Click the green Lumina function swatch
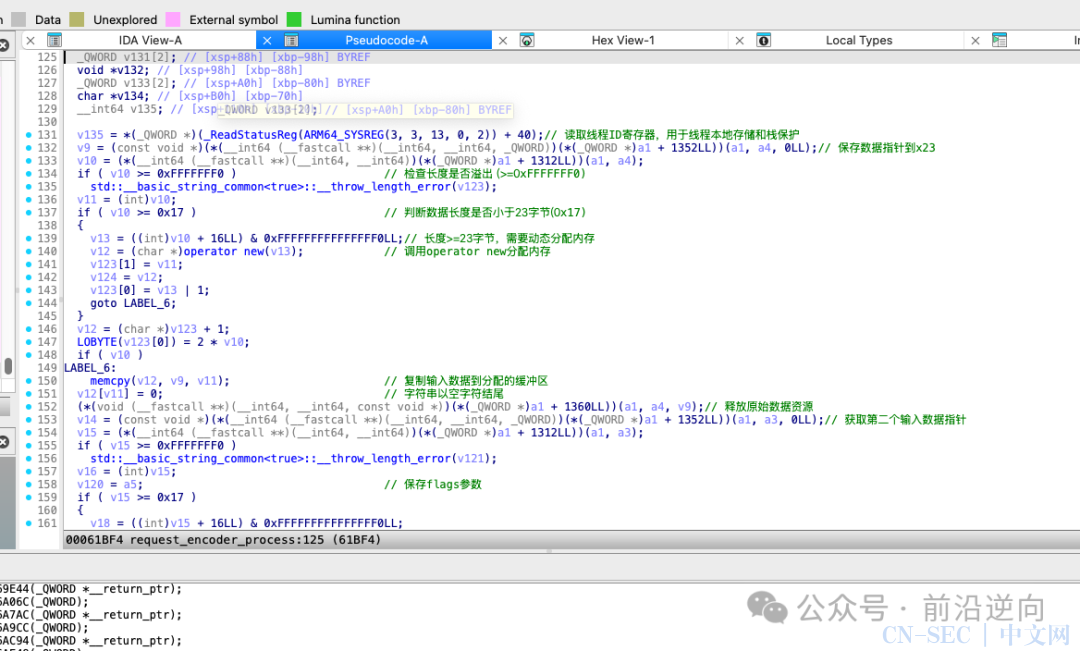The width and height of the screenshot is (1080, 651). coord(294,19)
